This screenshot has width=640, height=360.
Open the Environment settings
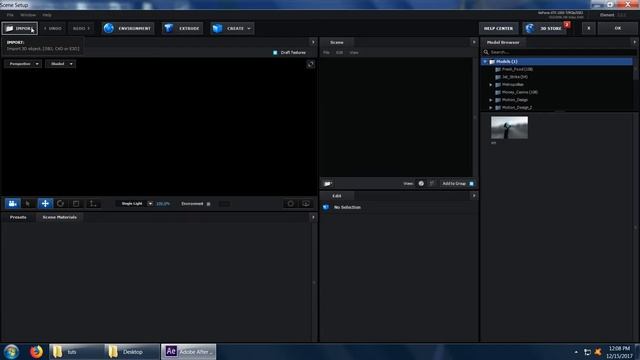[128, 29]
